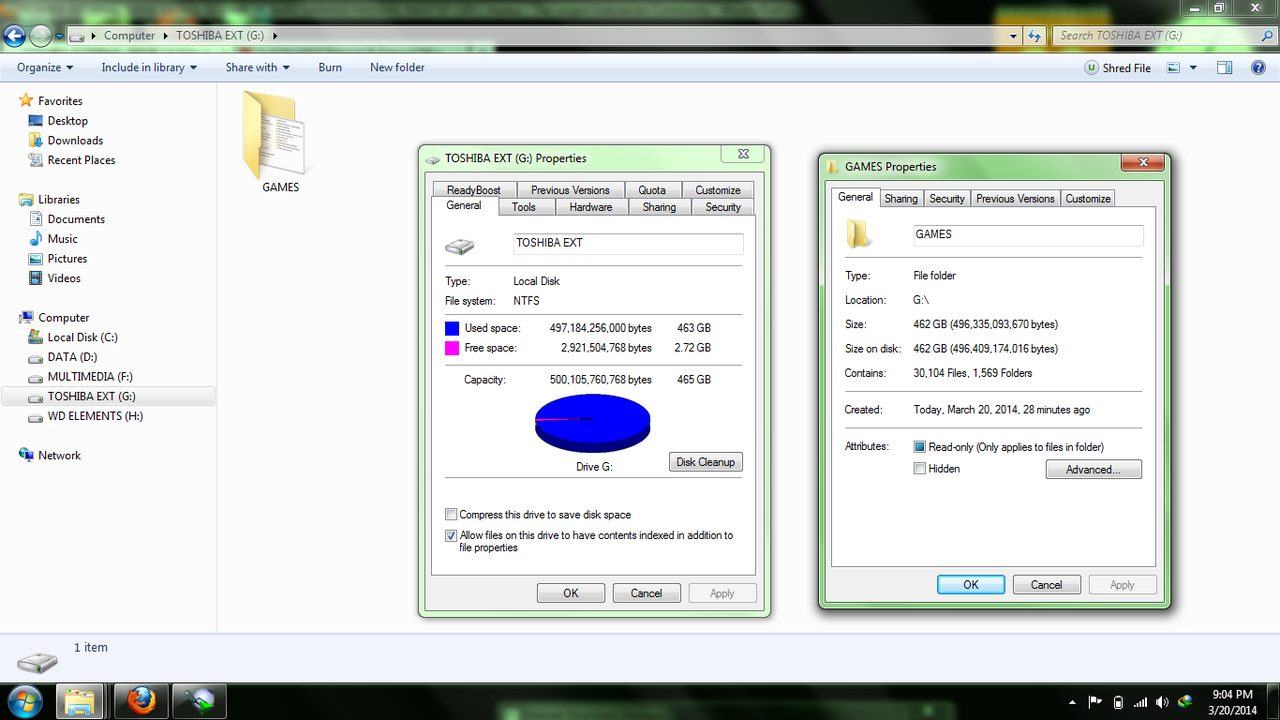Viewport: 1280px width, 720px height.
Task: Switch to ReadyBoost tab
Action: [x=474, y=190]
